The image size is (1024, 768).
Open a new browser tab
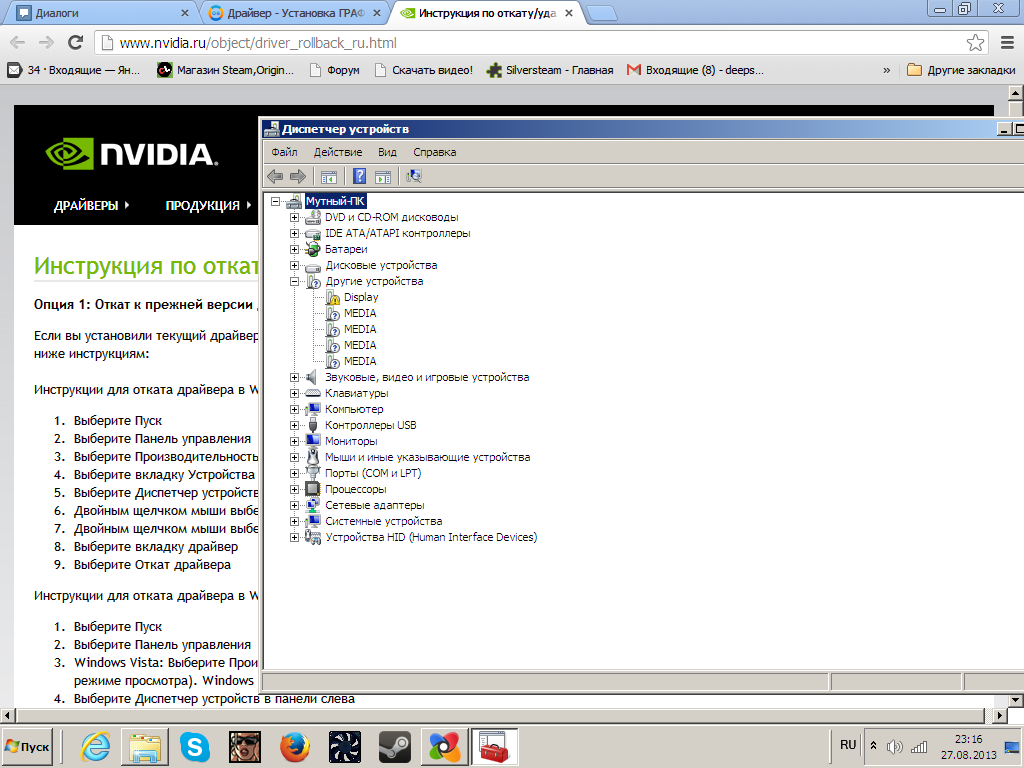tap(601, 14)
